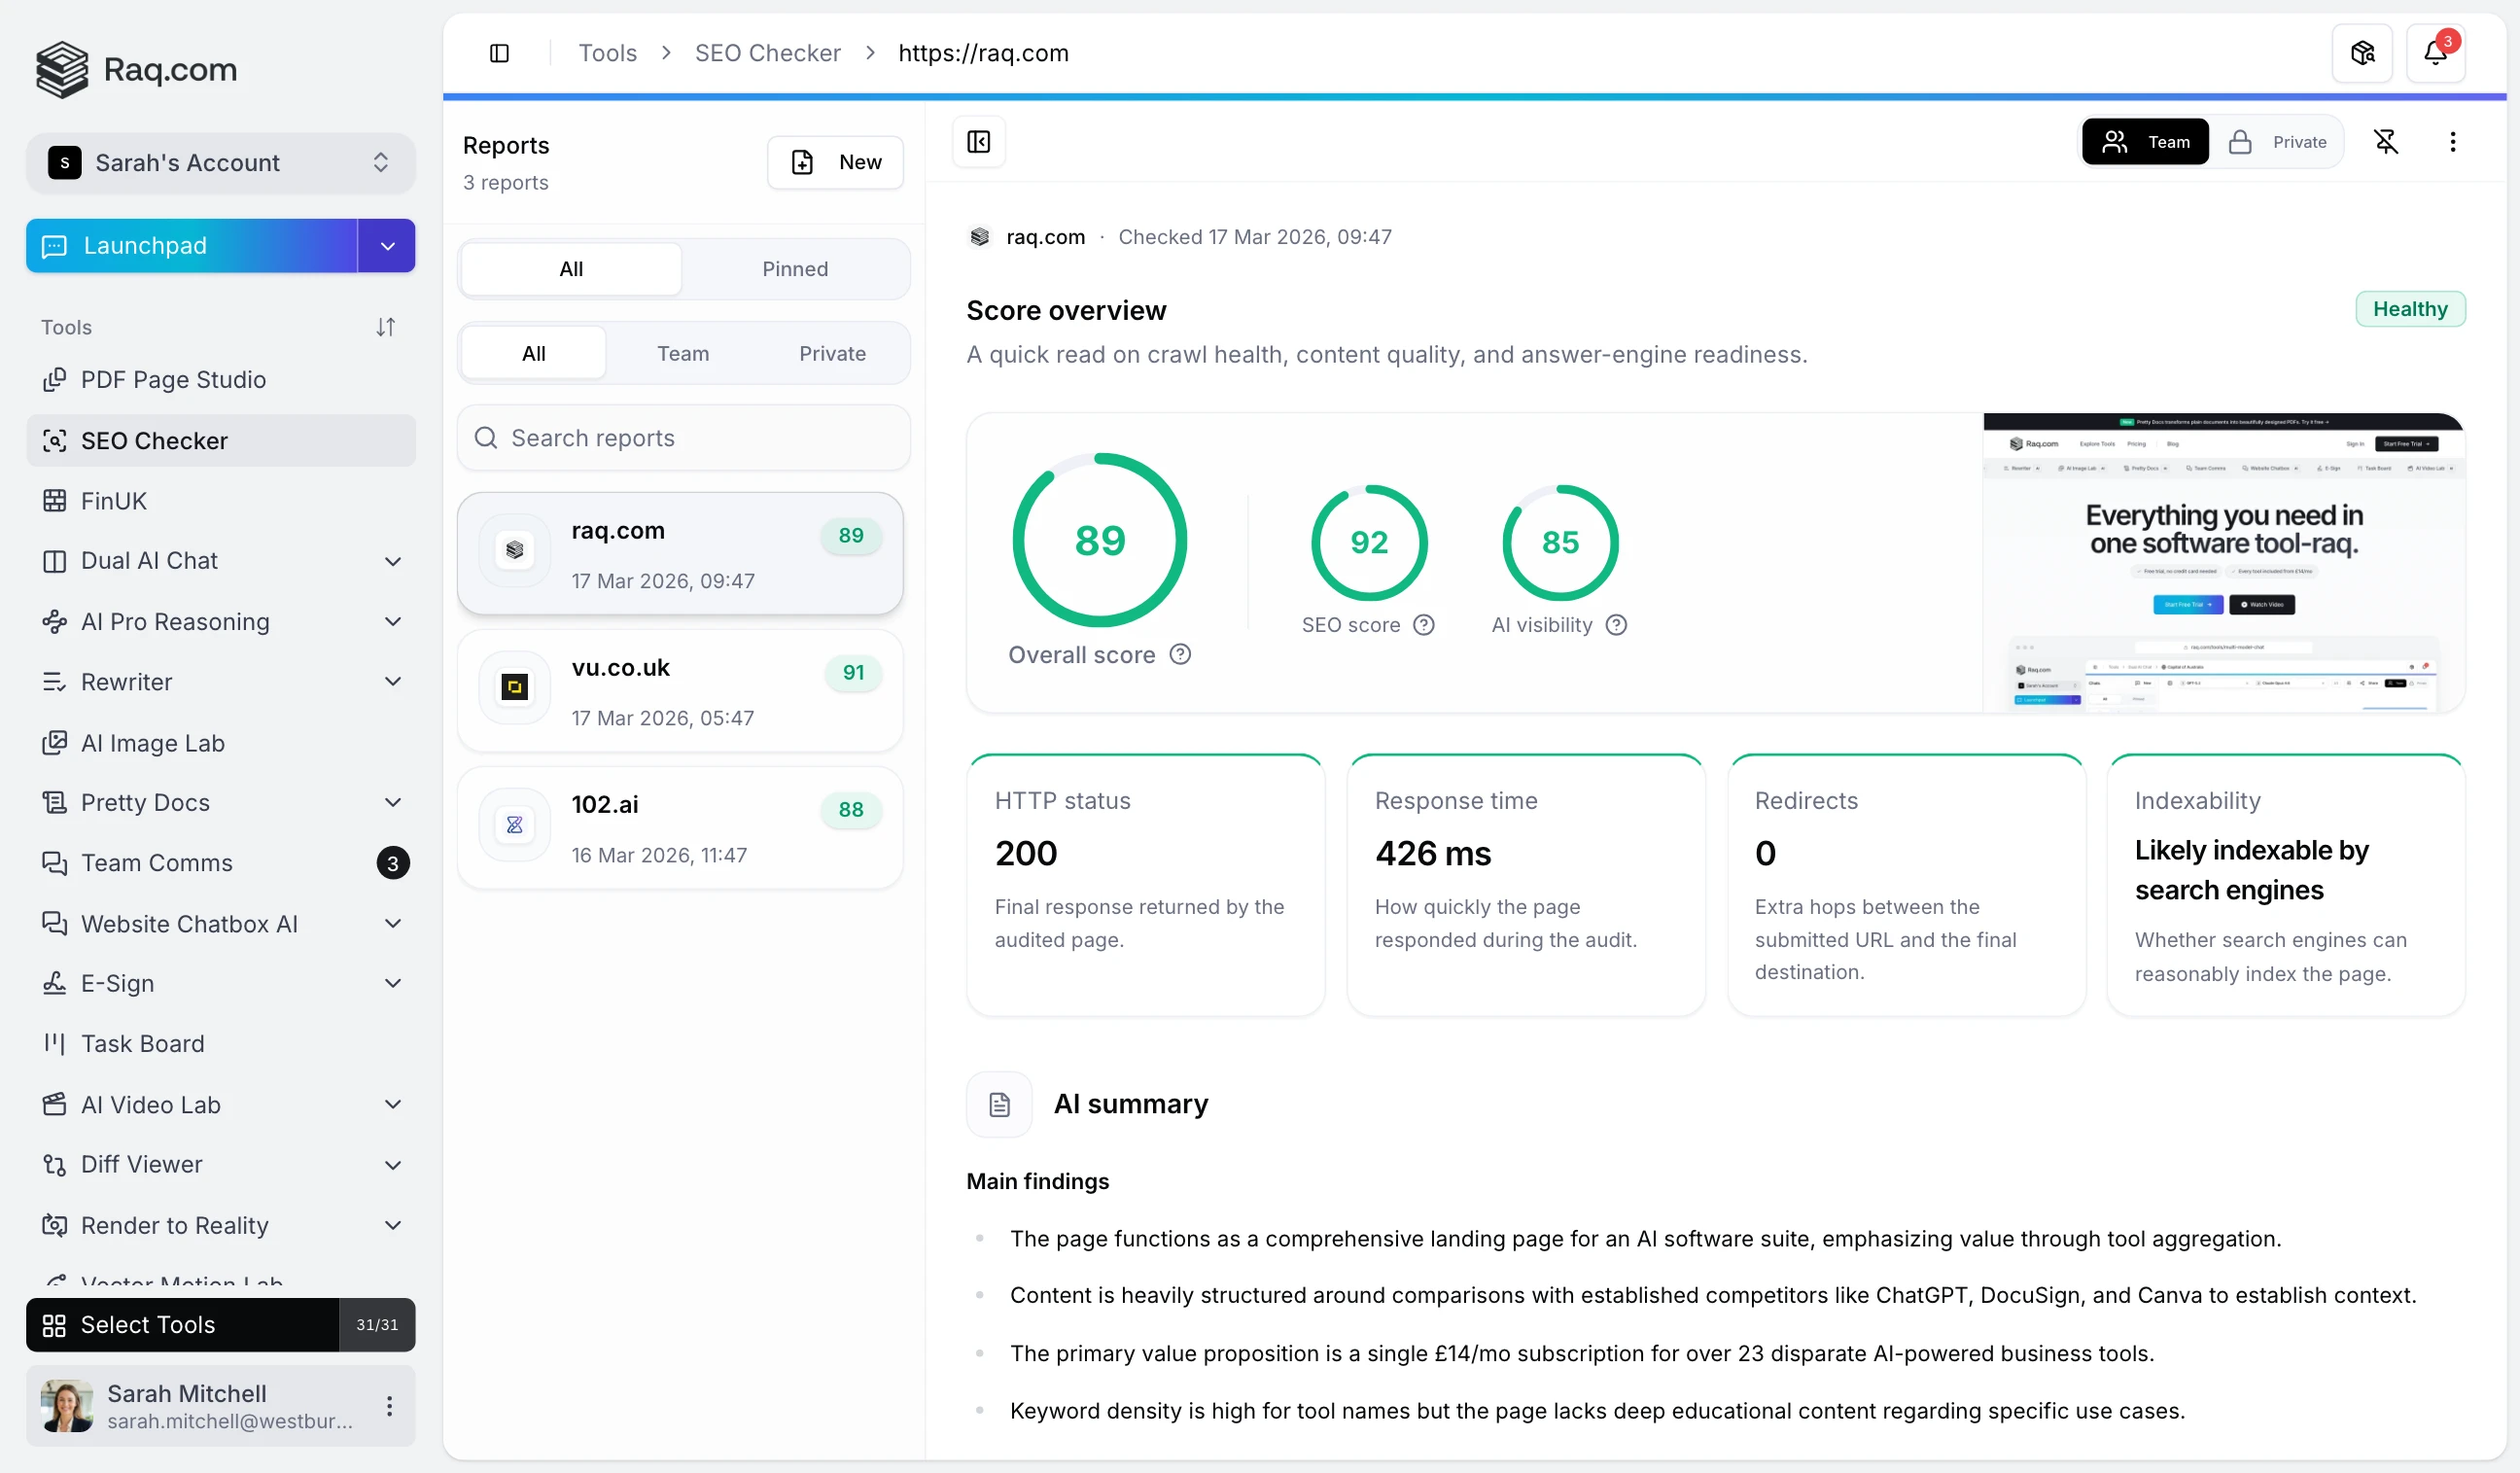Open the report options kebab menu
Image resolution: width=2520 pixels, height=1473 pixels.
pyautogui.click(x=2452, y=141)
